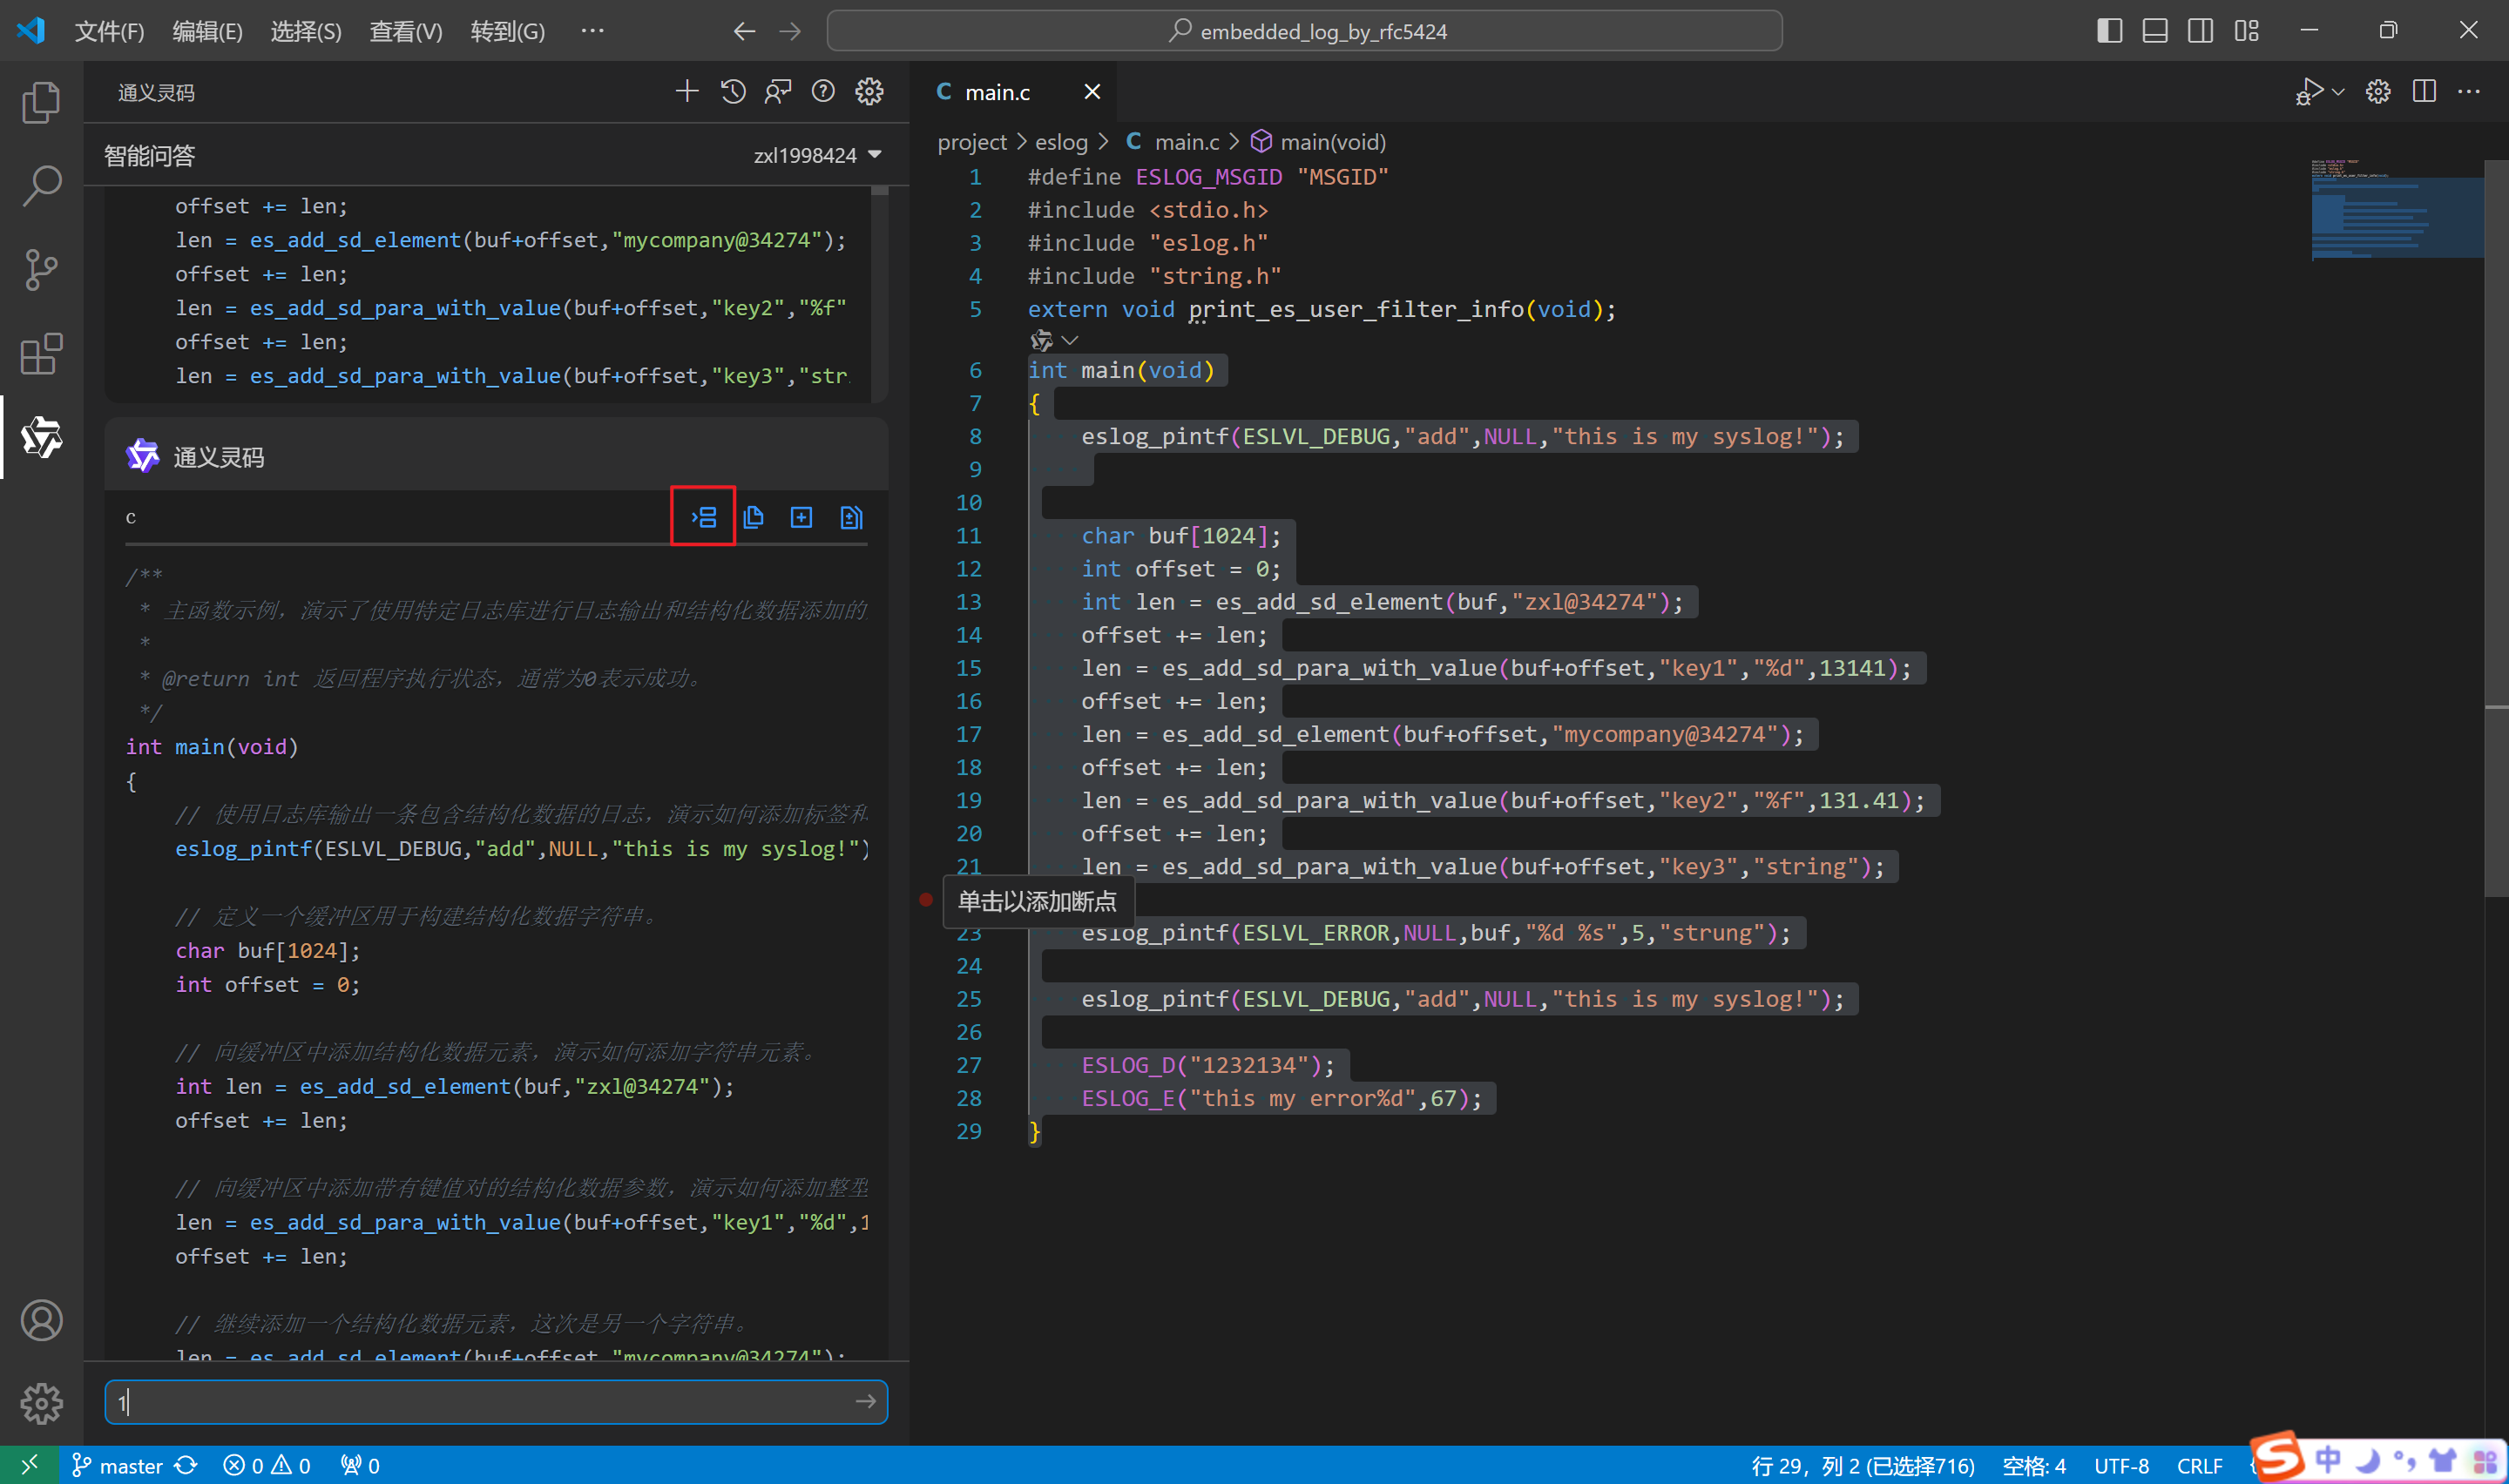Viewport: 2509px width, 1484px height.
Task: Create new file from code icon
Action: [801, 517]
